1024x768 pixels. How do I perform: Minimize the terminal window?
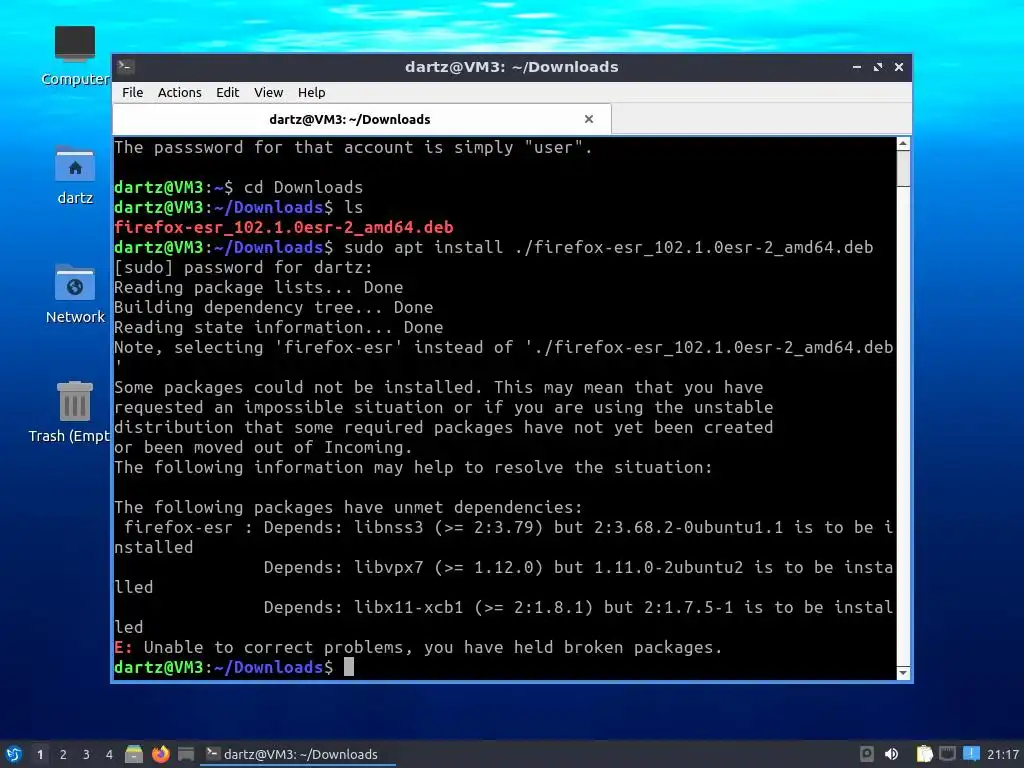(x=857, y=67)
